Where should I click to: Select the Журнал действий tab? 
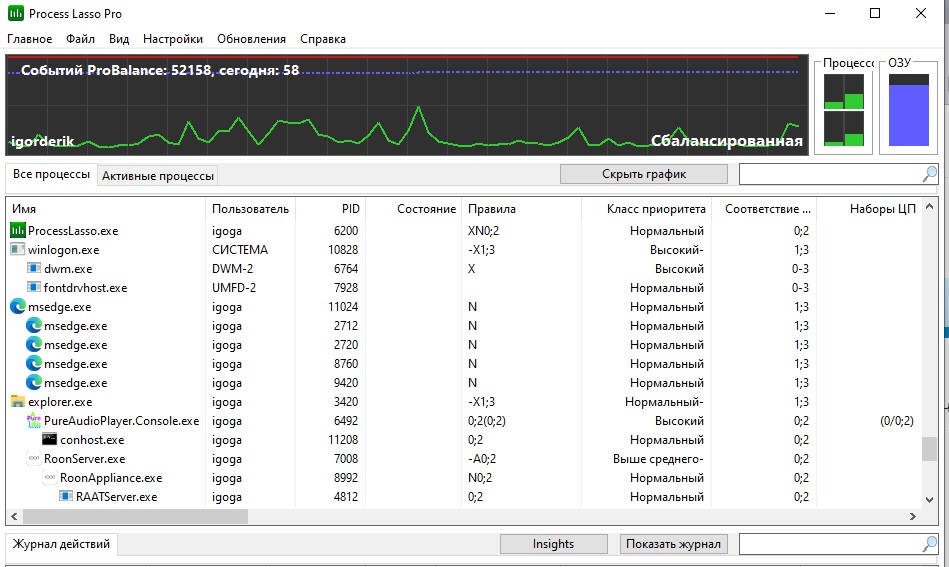coord(61,544)
